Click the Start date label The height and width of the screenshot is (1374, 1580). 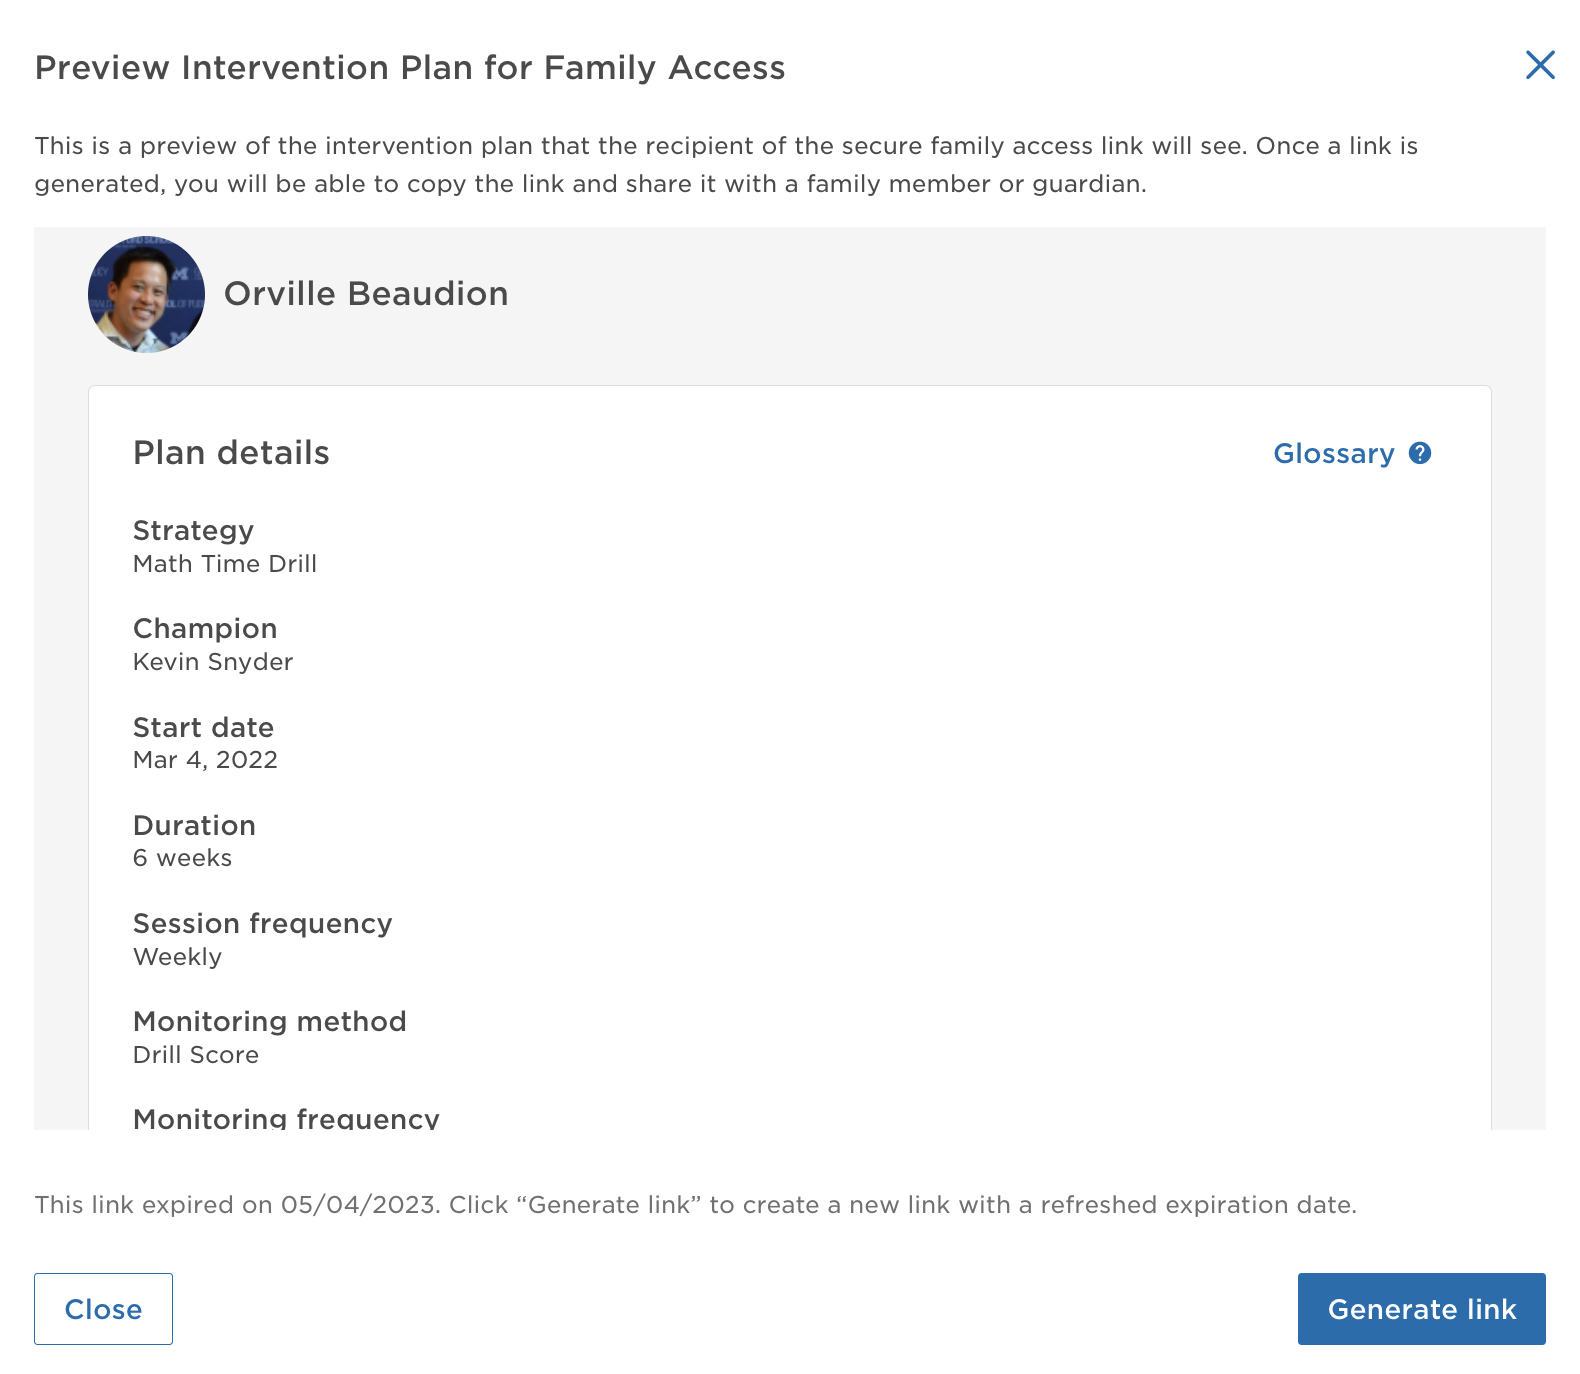point(203,728)
